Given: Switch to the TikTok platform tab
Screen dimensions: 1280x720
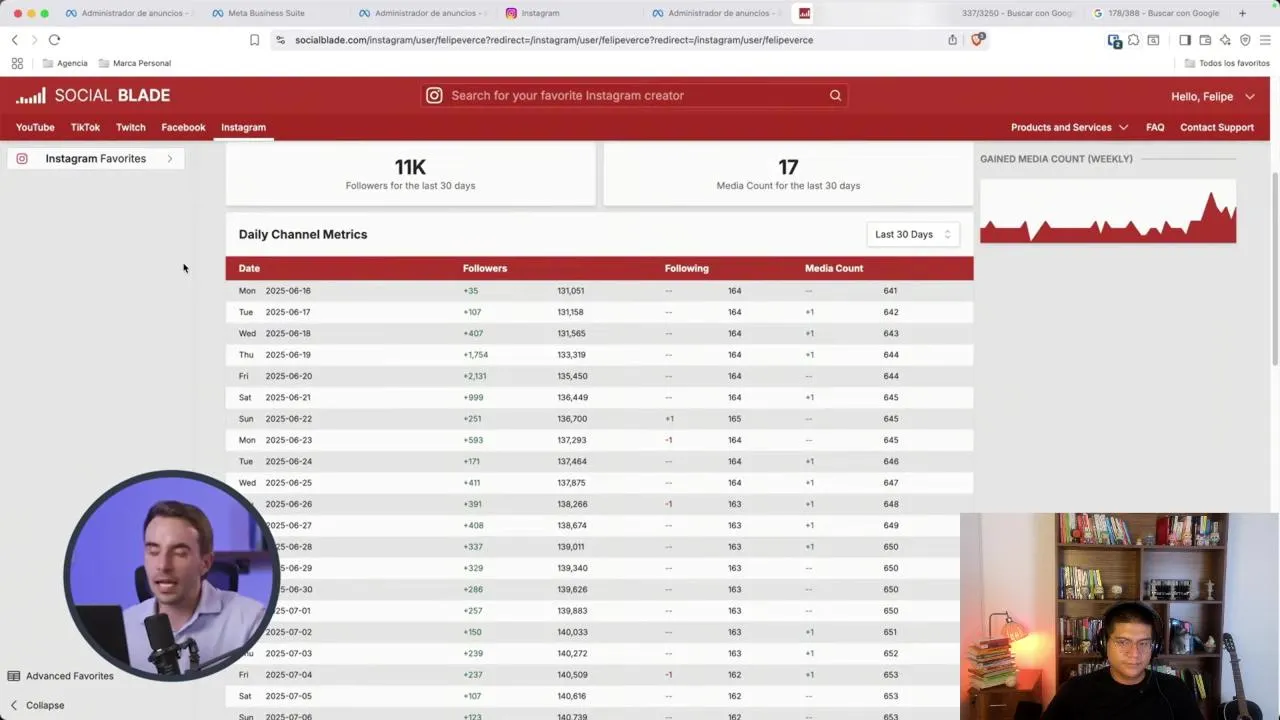Looking at the screenshot, I should tap(85, 127).
